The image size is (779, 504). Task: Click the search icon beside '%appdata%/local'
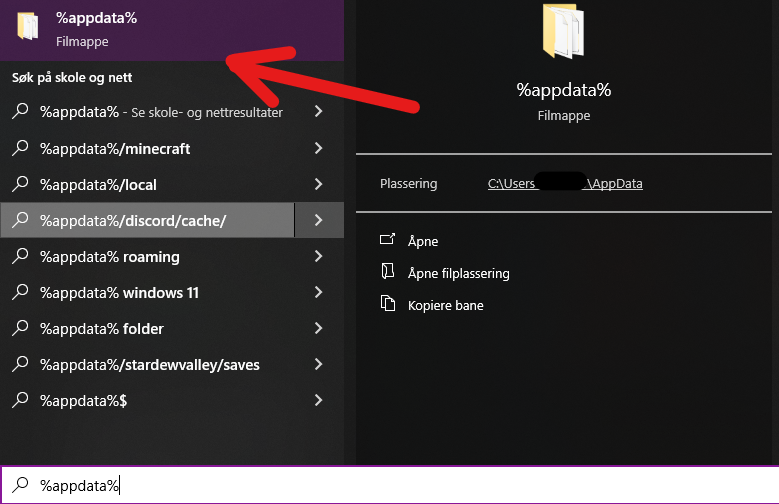point(20,184)
